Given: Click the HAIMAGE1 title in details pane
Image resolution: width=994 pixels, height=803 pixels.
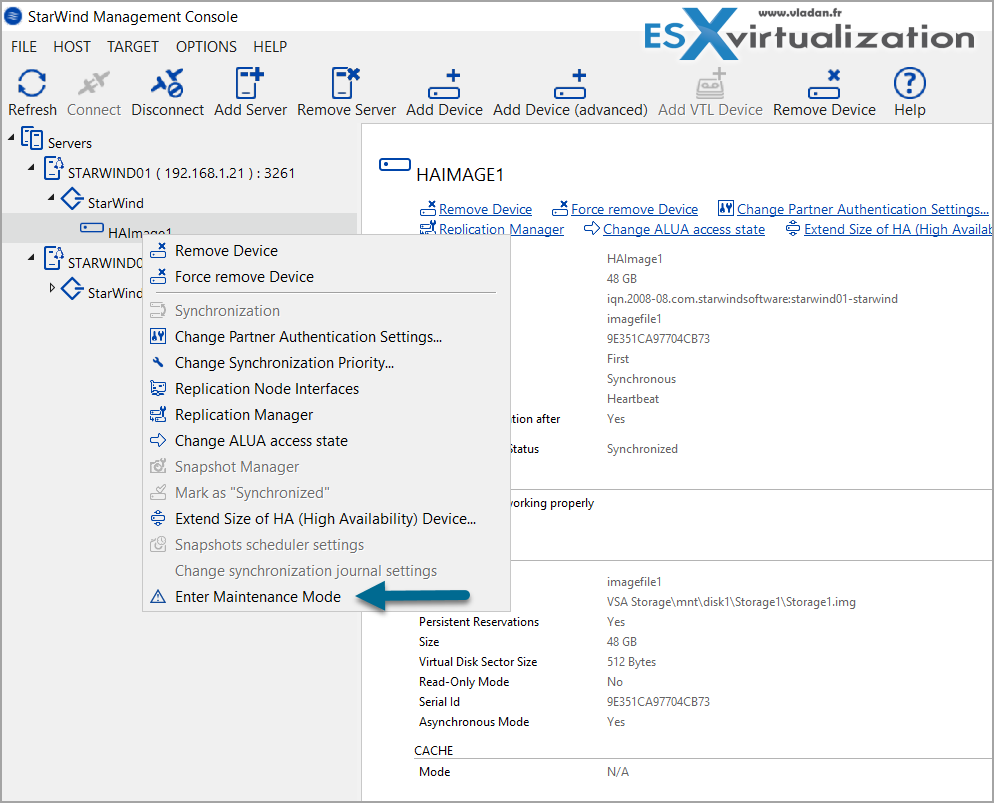Looking at the screenshot, I should [x=460, y=175].
